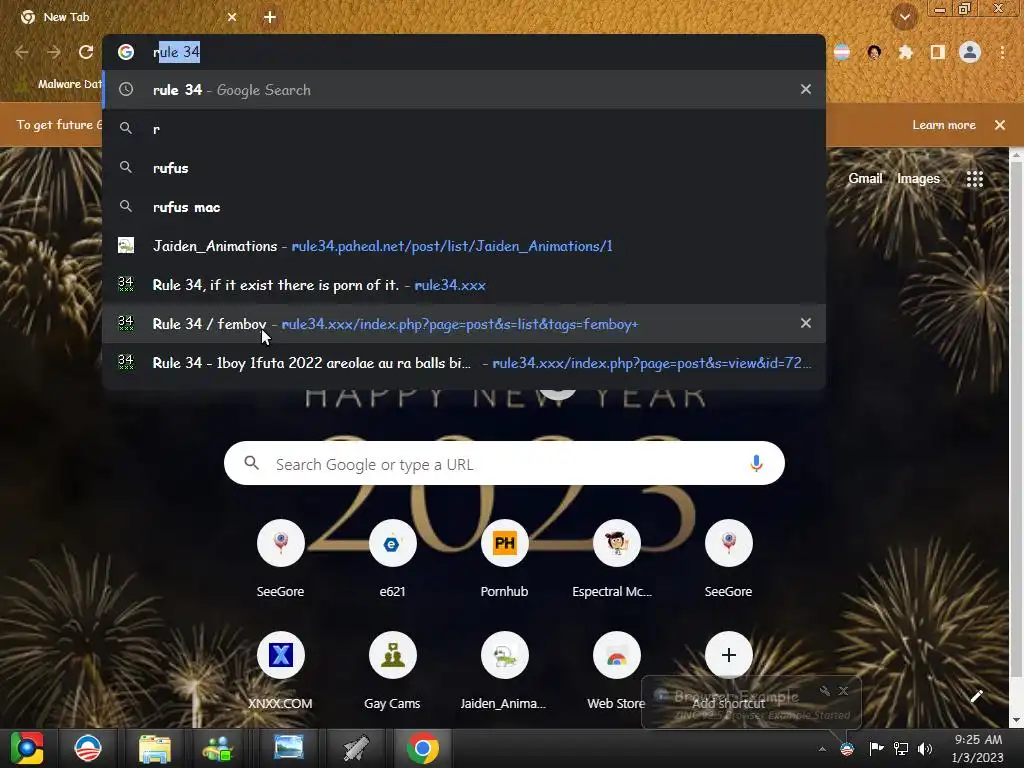Open the Obama logo taskbar icon
The height and width of the screenshot is (768, 1024).
click(88, 748)
